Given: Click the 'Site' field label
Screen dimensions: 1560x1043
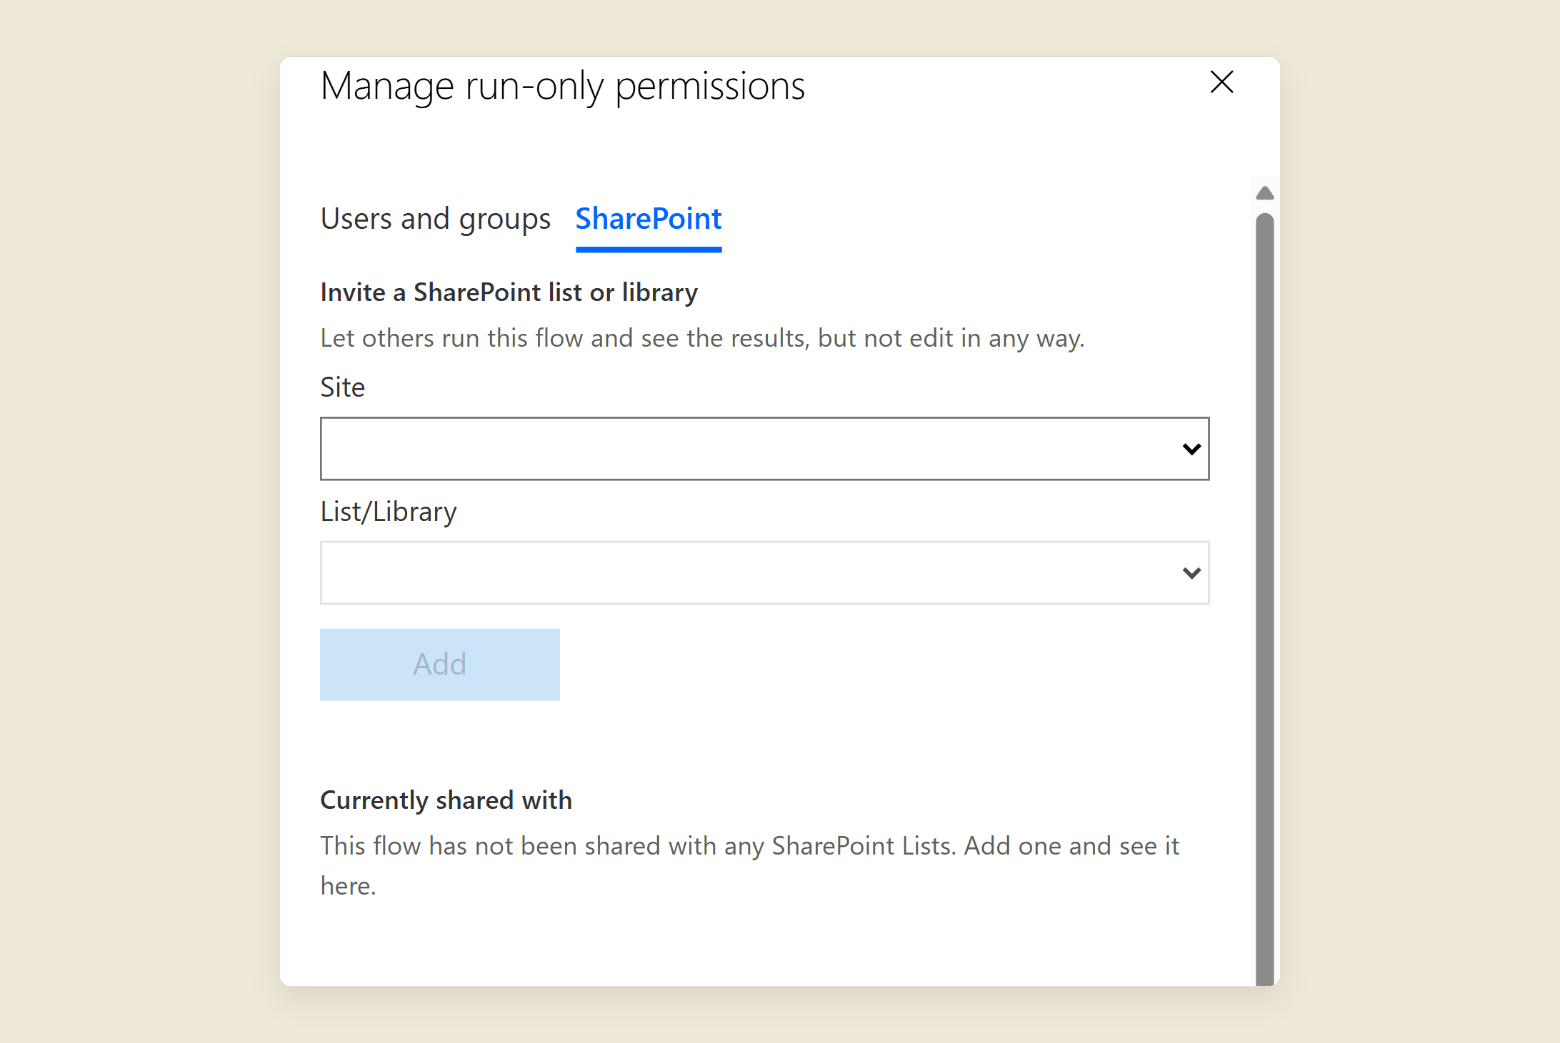Looking at the screenshot, I should 342,387.
